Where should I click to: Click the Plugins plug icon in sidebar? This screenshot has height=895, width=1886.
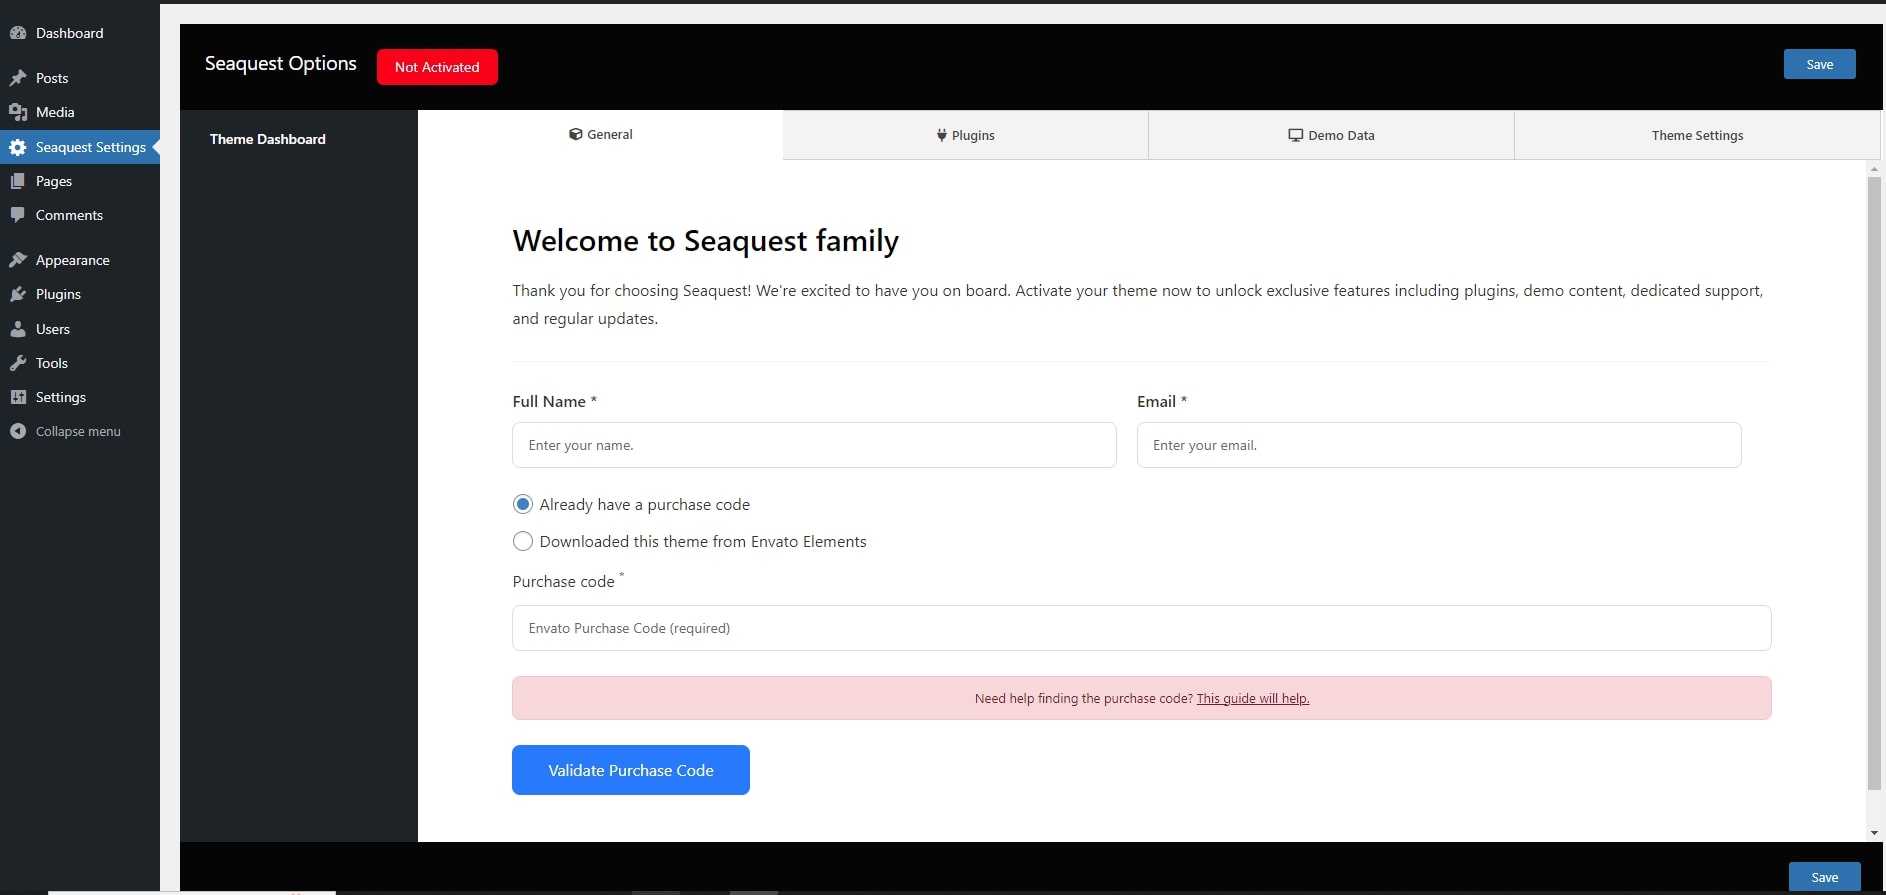tap(18, 294)
